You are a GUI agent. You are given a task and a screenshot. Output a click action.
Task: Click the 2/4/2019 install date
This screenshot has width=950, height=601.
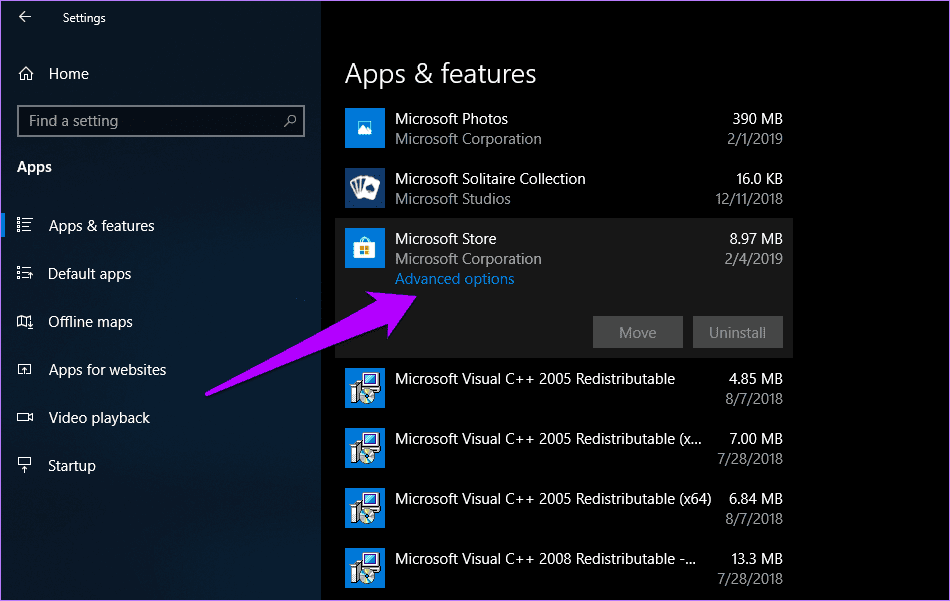click(x=753, y=259)
